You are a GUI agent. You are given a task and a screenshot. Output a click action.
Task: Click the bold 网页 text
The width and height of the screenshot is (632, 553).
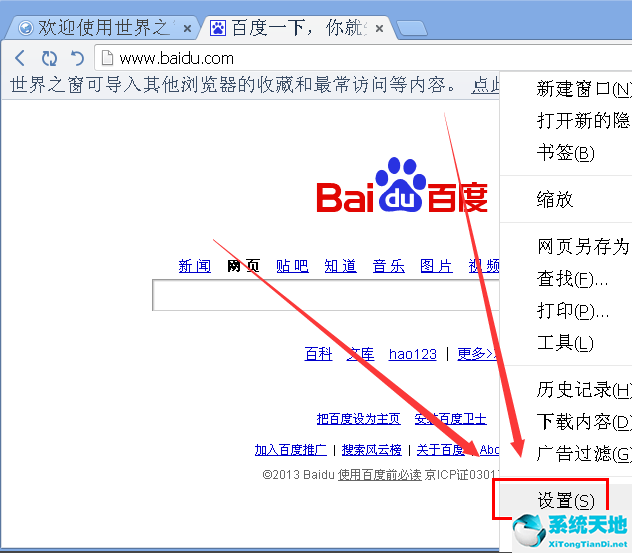(x=243, y=266)
